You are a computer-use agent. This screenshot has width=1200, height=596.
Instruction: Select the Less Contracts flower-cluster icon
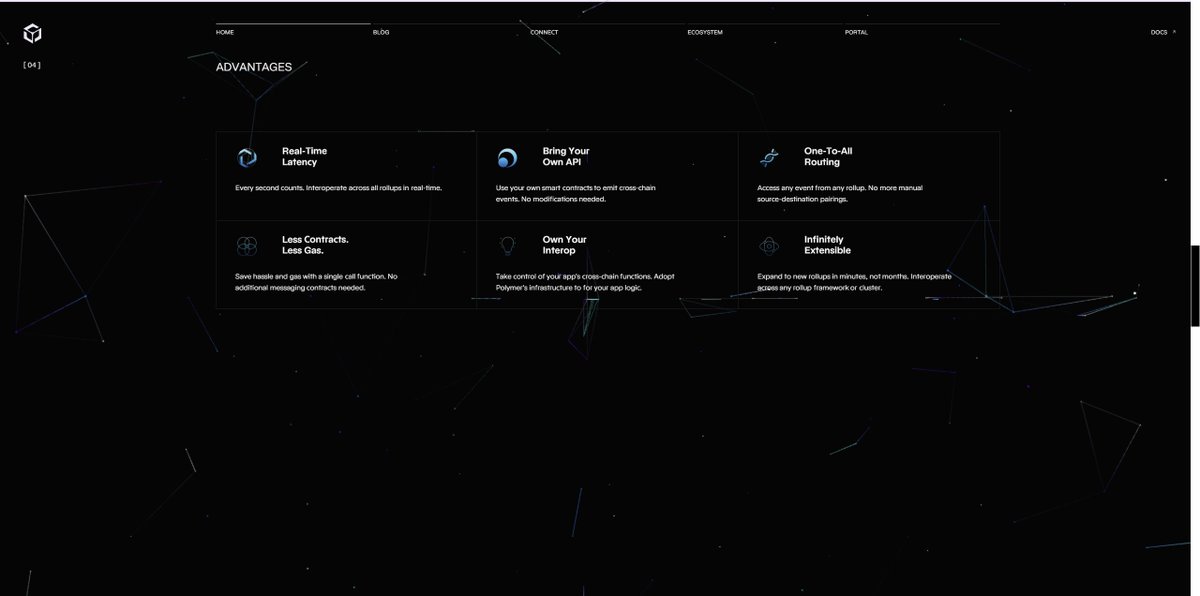point(247,244)
